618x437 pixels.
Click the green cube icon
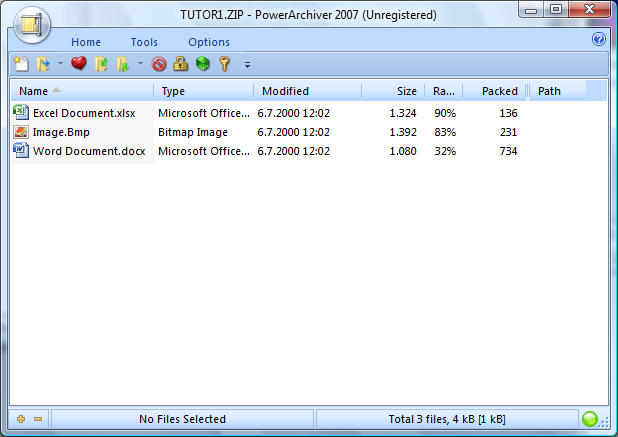click(x=203, y=64)
